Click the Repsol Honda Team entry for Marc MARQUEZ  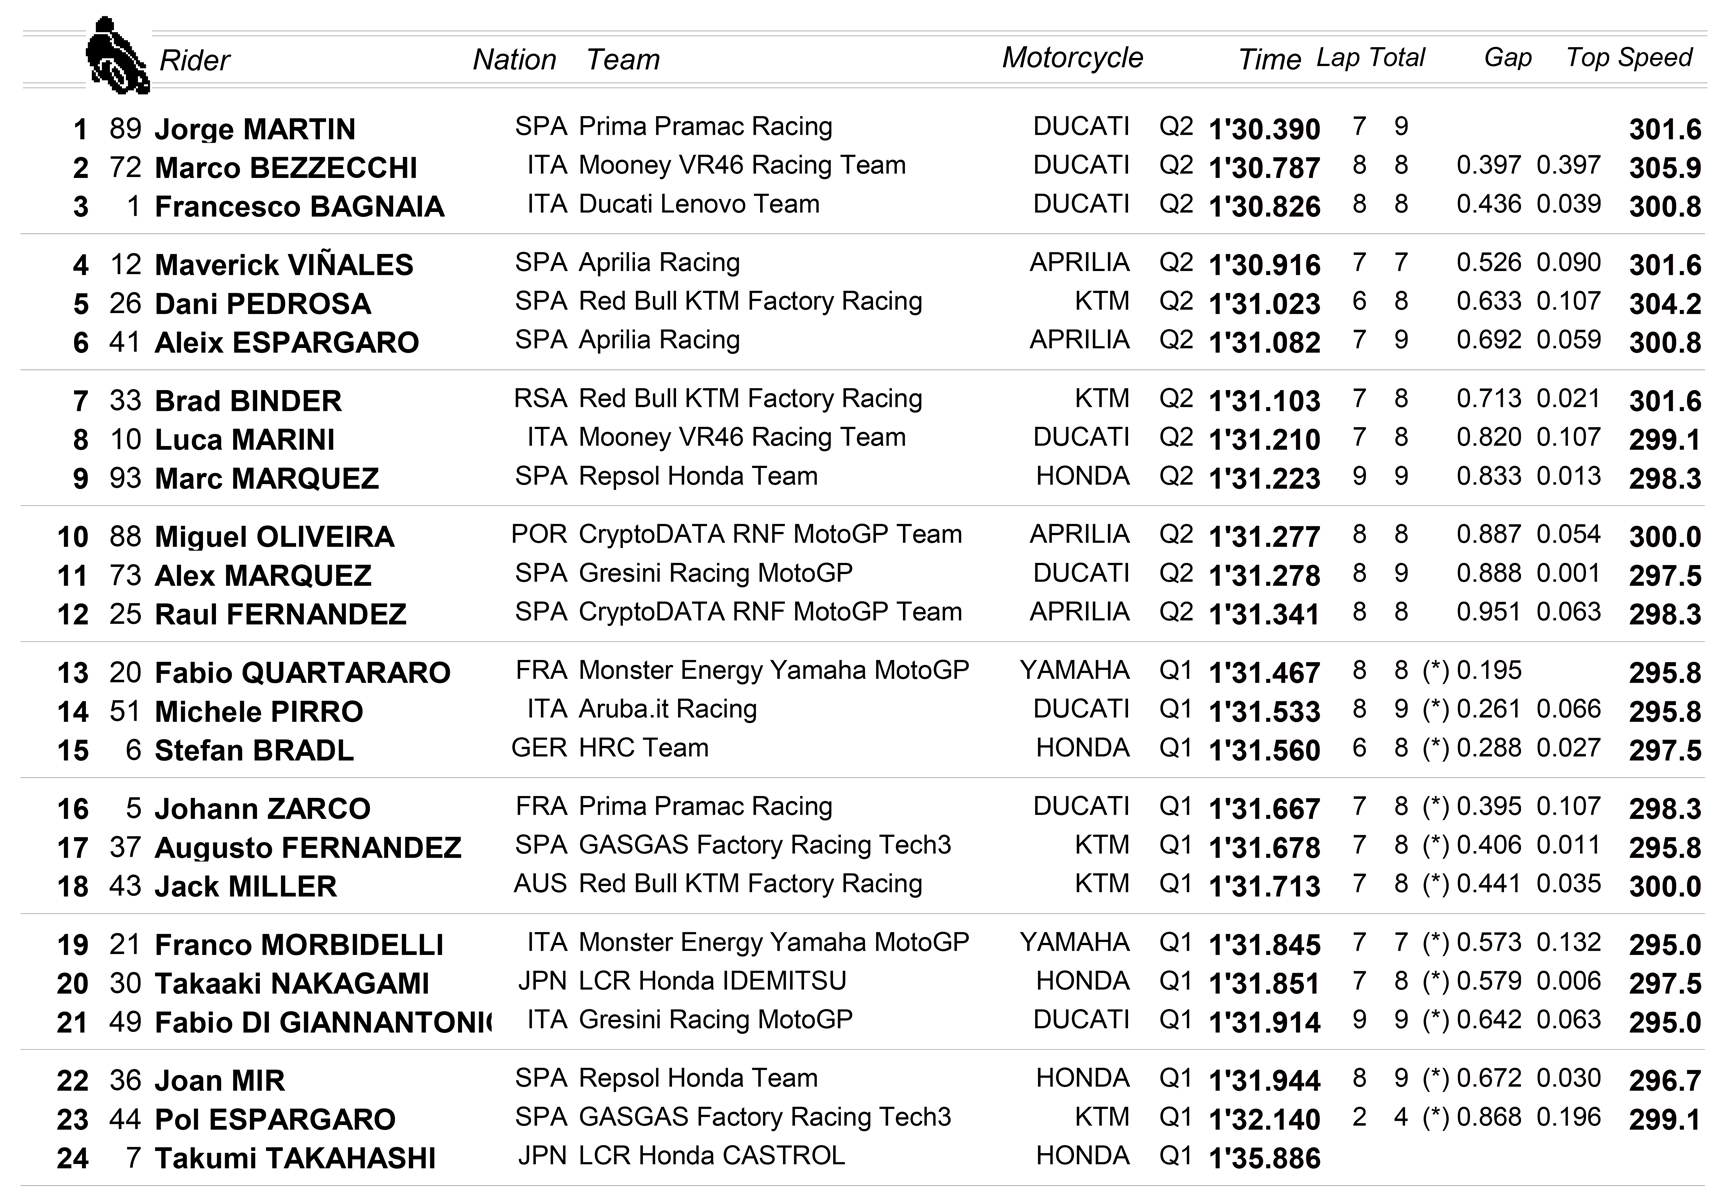pyautogui.click(x=698, y=476)
